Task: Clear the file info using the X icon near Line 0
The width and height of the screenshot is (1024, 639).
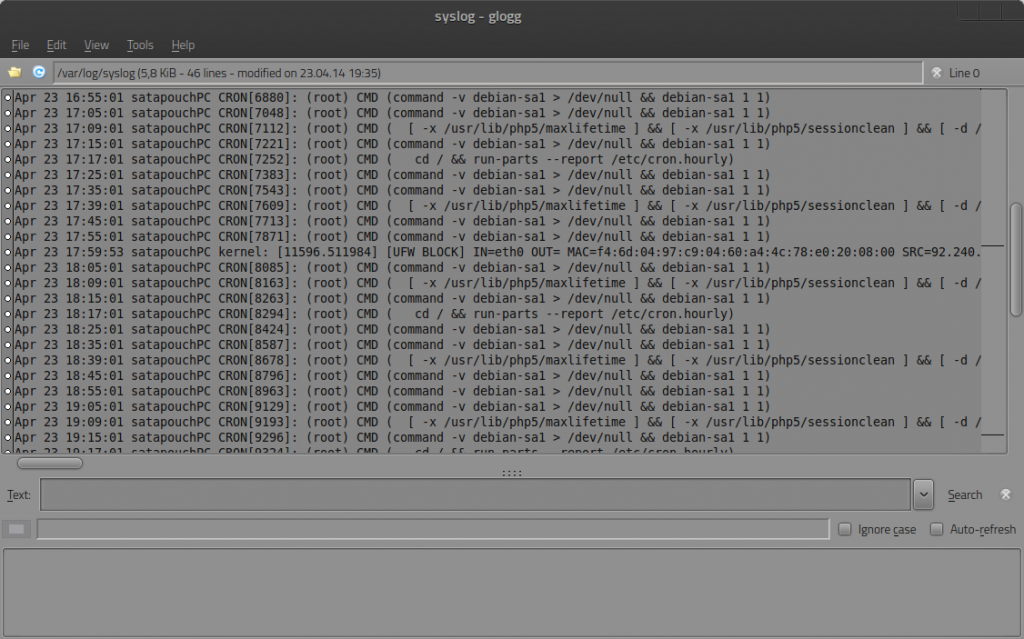Action: coord(936,73)
